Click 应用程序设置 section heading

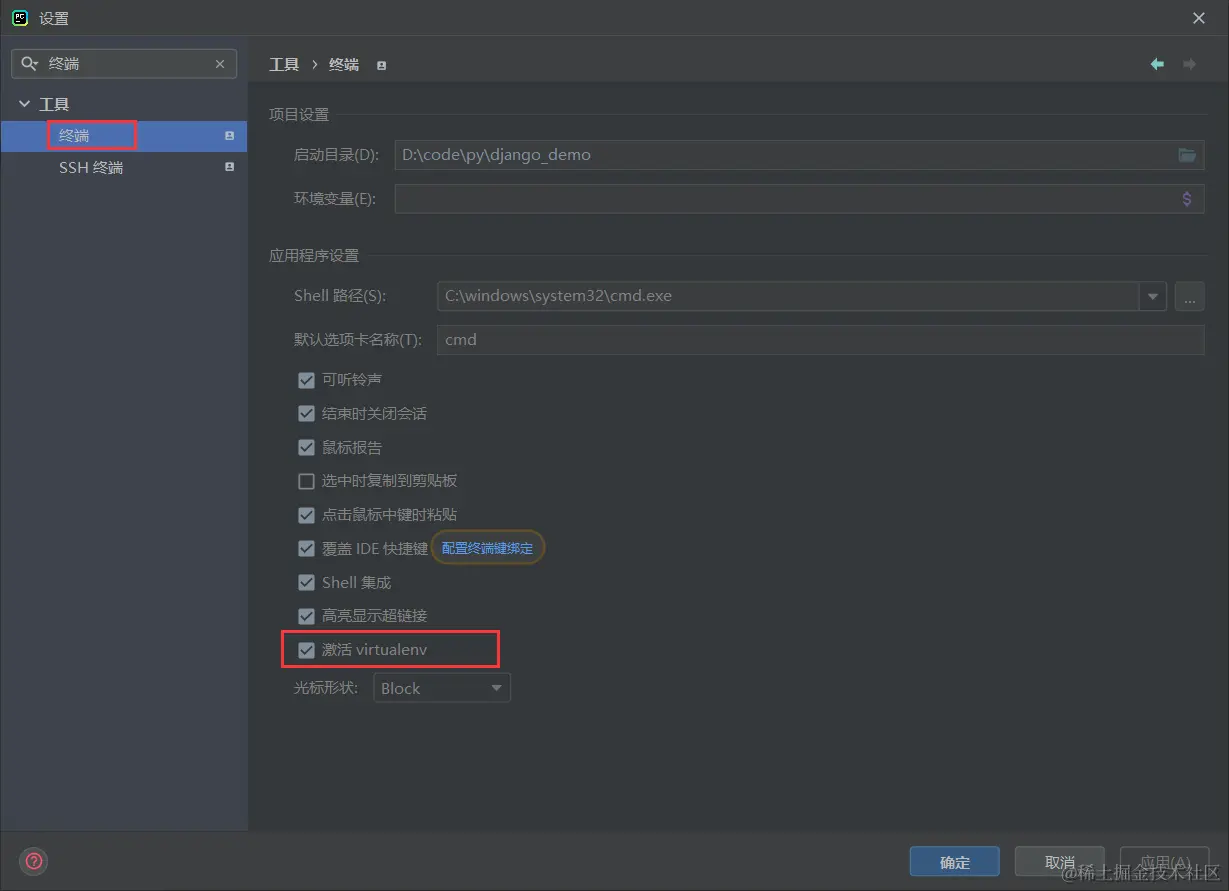tap(314, 256)
